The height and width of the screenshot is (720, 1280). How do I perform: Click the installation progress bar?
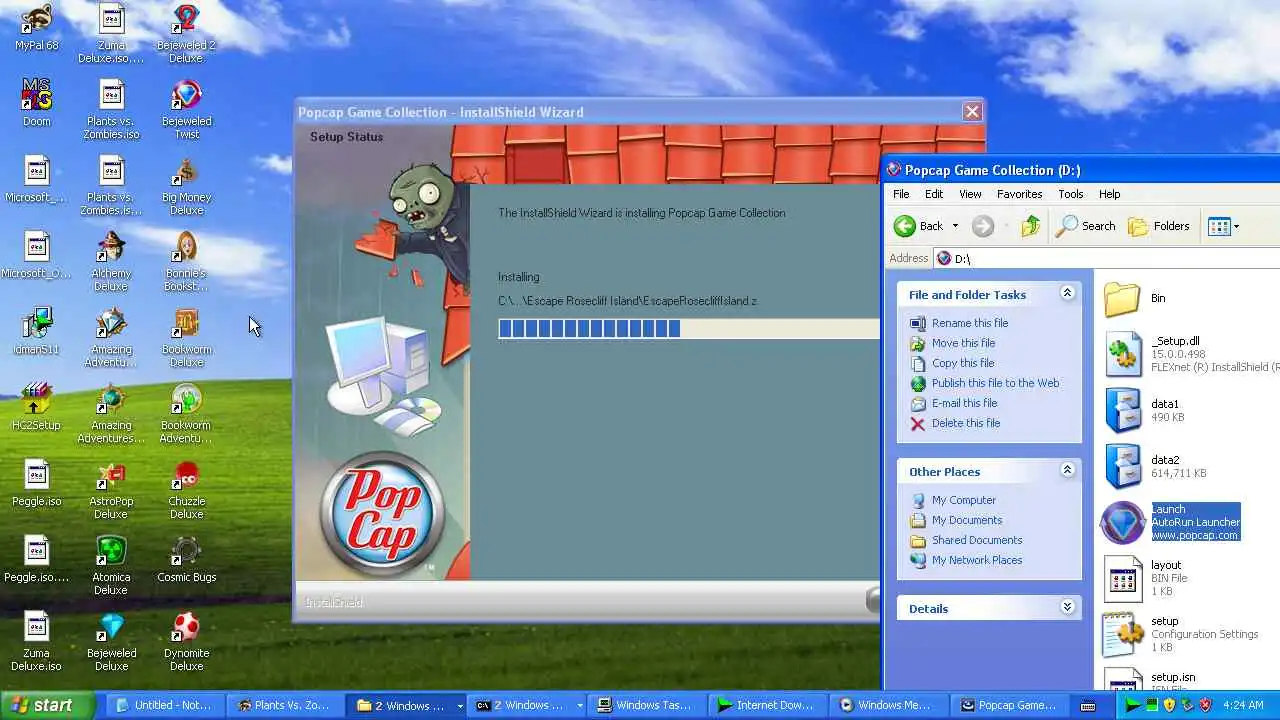[x=689, y=328]
